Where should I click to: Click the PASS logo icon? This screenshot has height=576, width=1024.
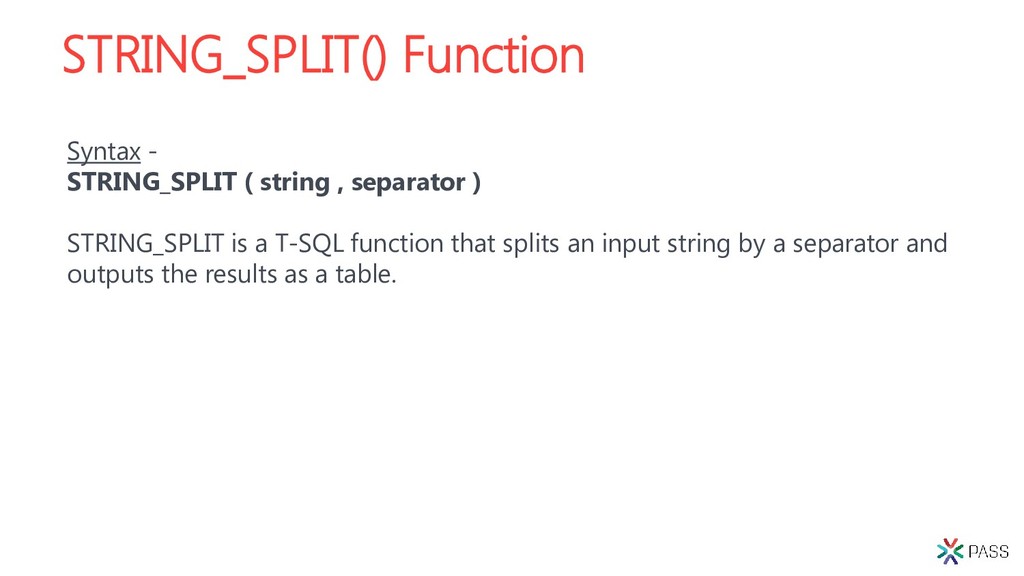click(950, 551)
